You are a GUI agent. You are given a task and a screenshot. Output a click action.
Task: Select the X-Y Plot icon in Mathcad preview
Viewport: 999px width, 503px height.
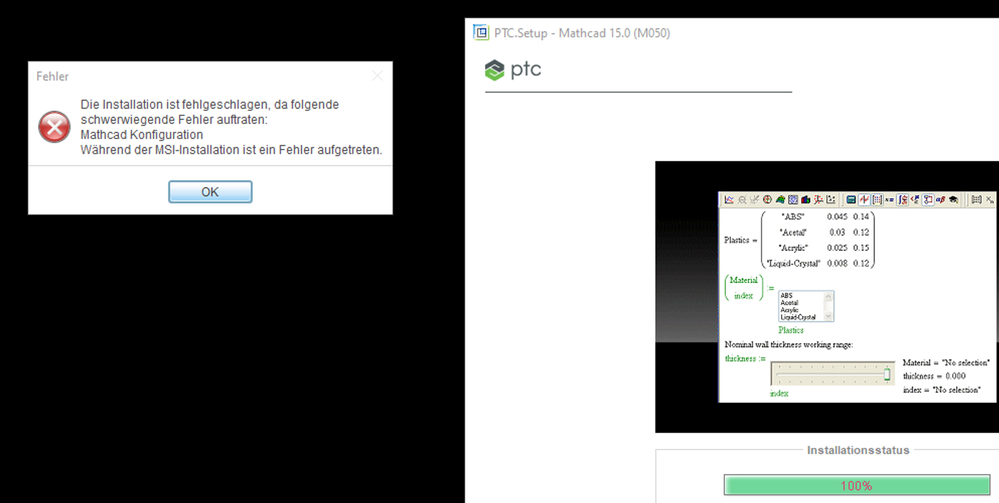tap(729, 200)
